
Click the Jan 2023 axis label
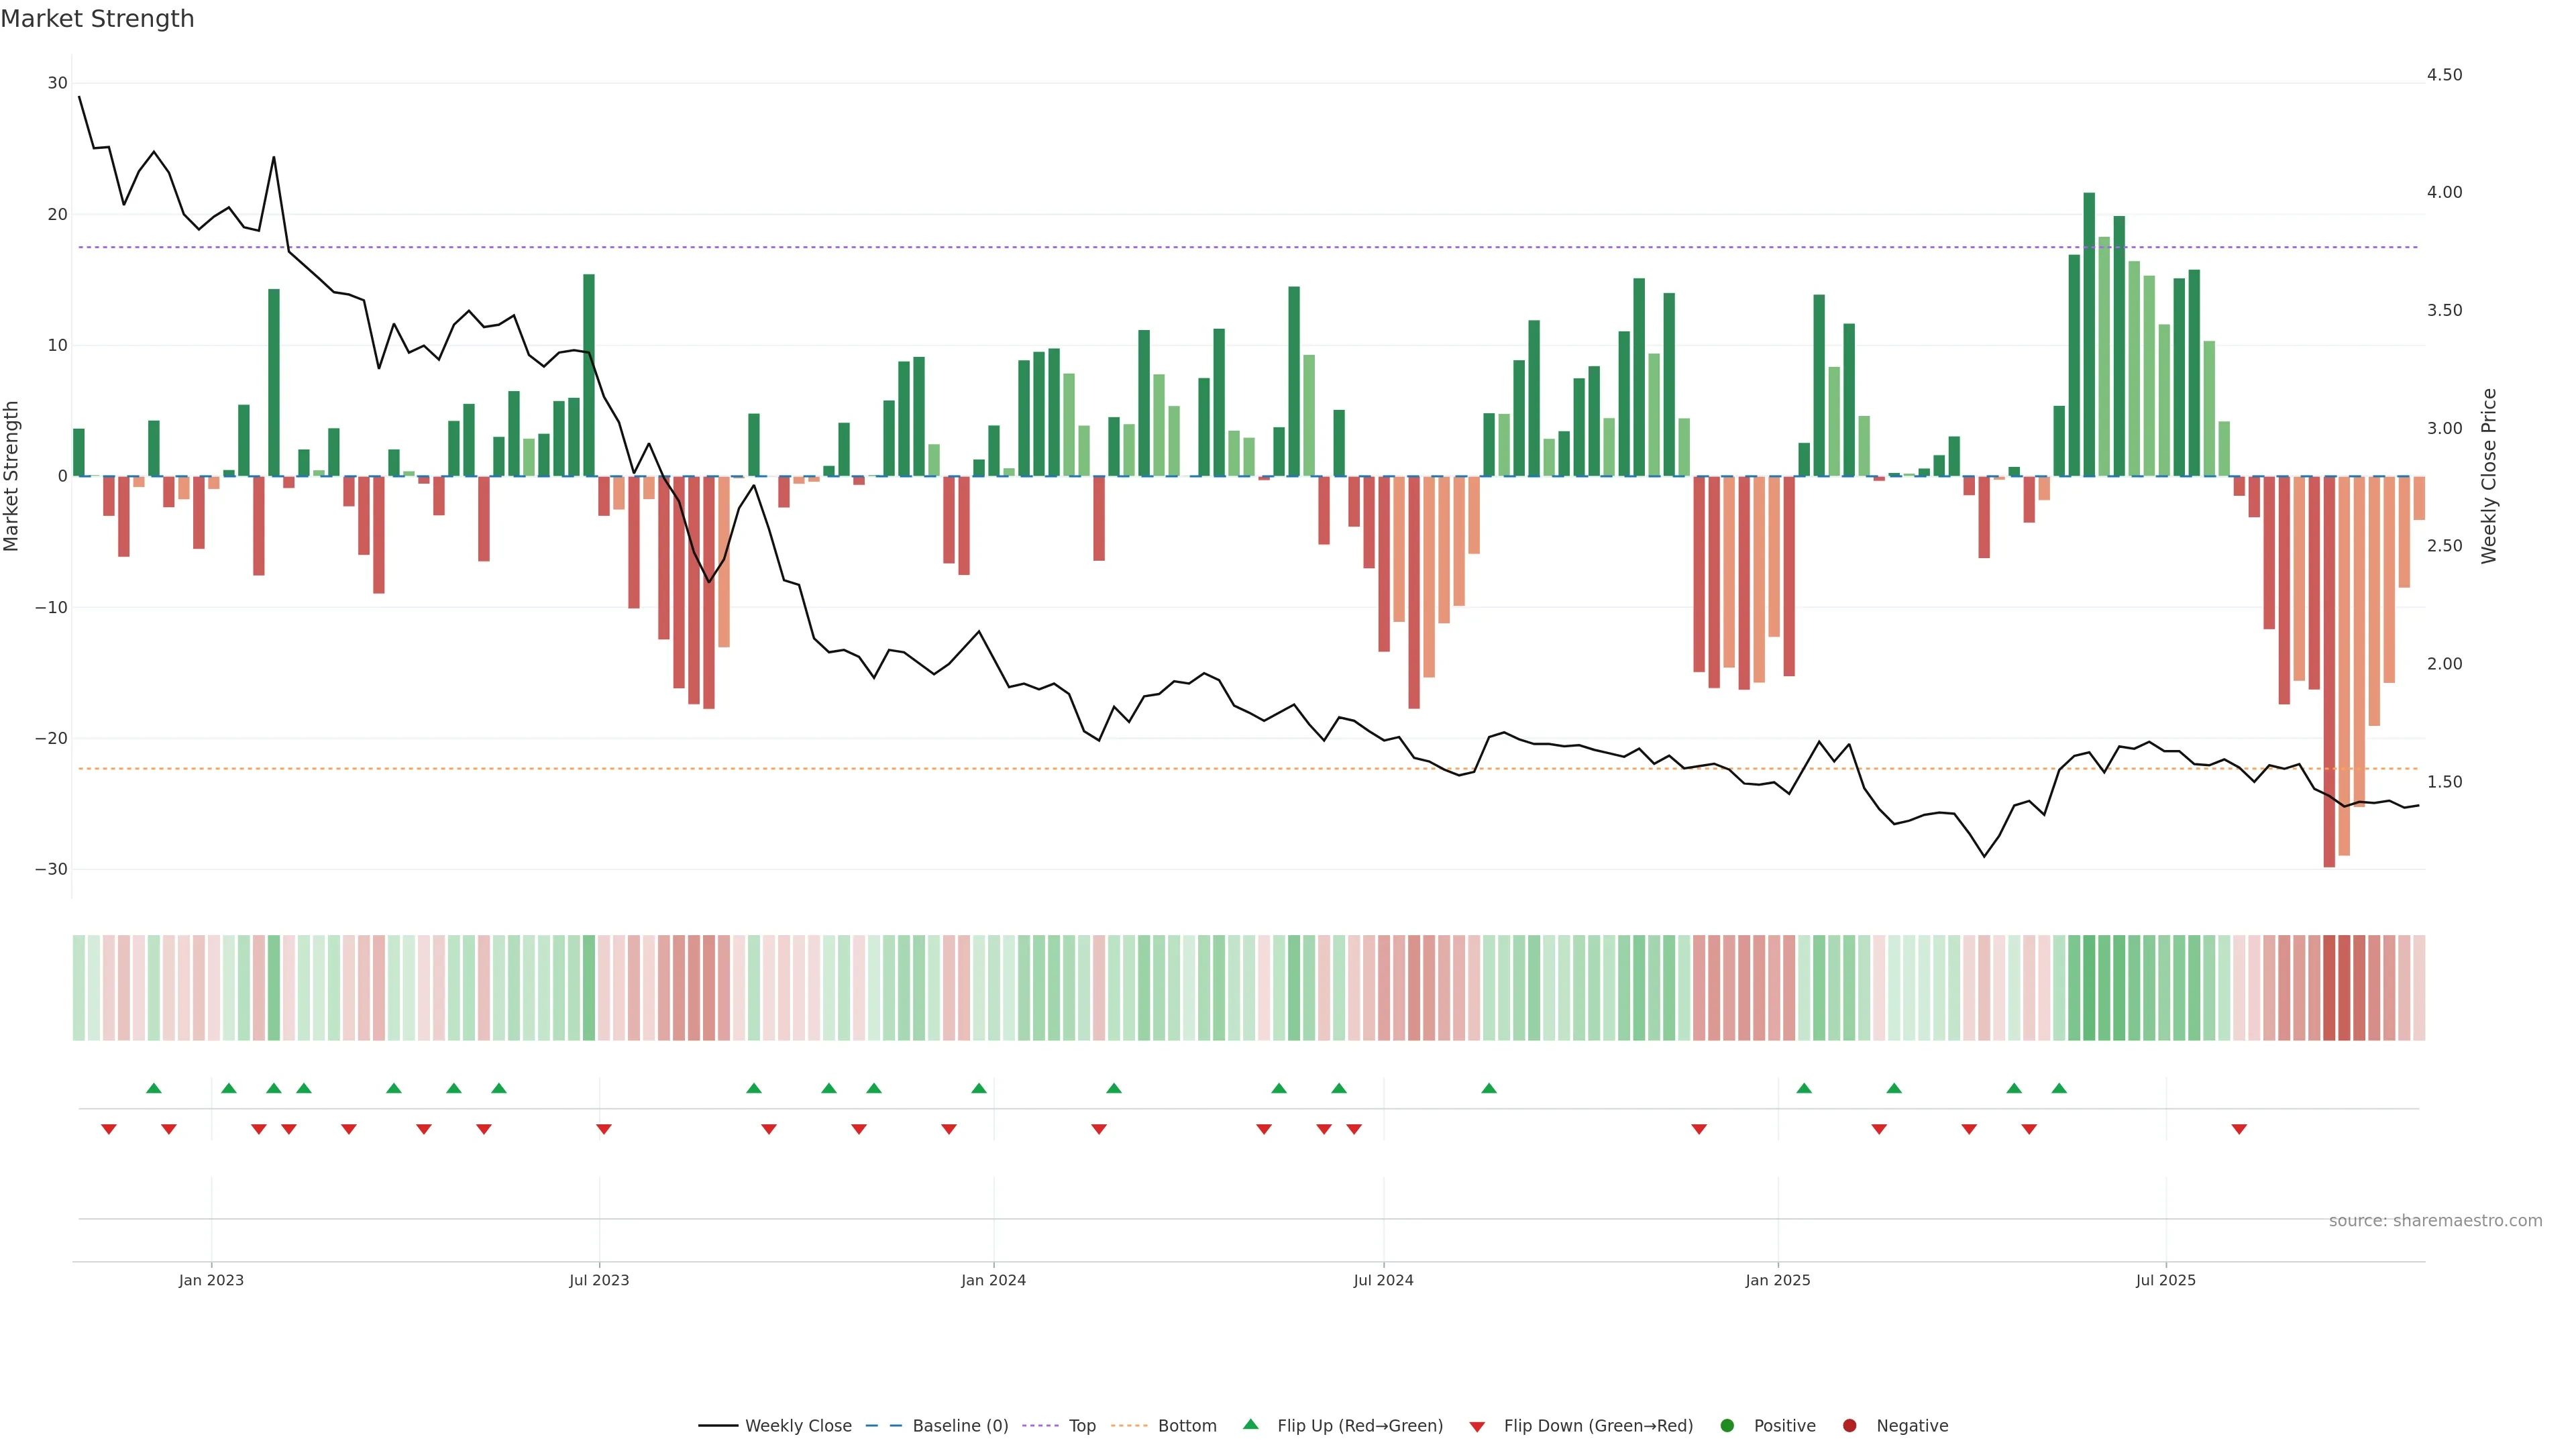211,1280
